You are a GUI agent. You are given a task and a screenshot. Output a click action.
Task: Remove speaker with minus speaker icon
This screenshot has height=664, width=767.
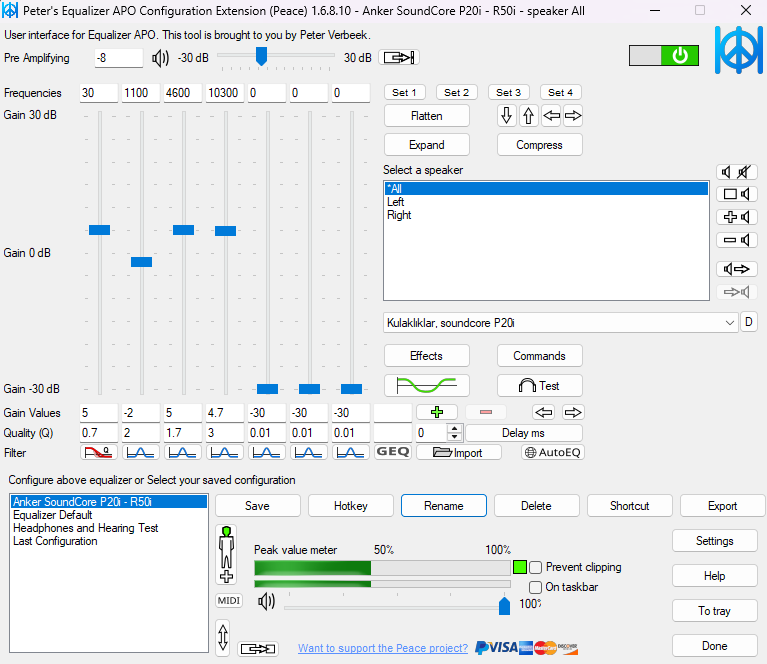737,240
